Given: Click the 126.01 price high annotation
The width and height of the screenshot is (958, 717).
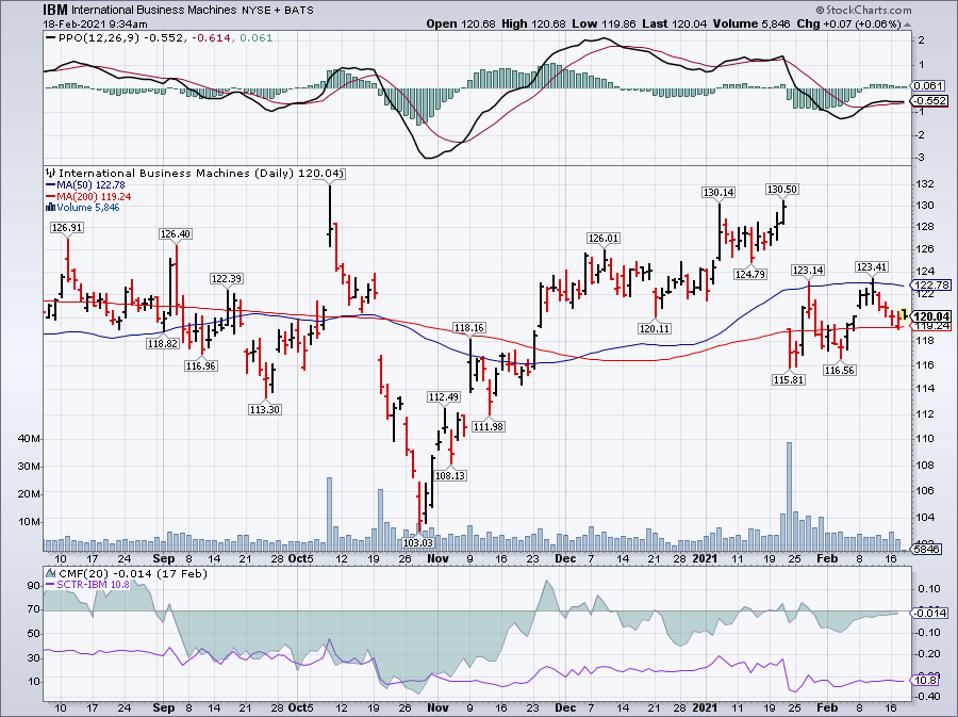Looking at the screenshot, I should point(603,239).
